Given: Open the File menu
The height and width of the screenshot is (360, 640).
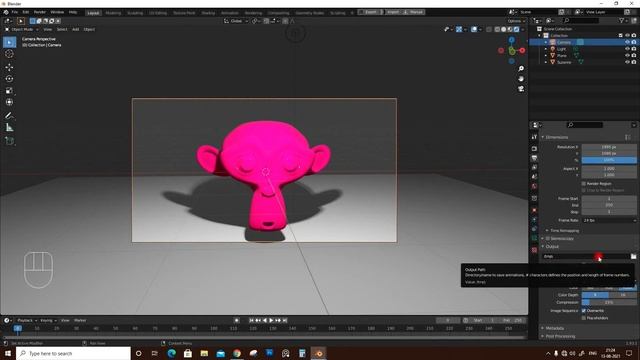Looking at the screenshot, I should (15, 12).
